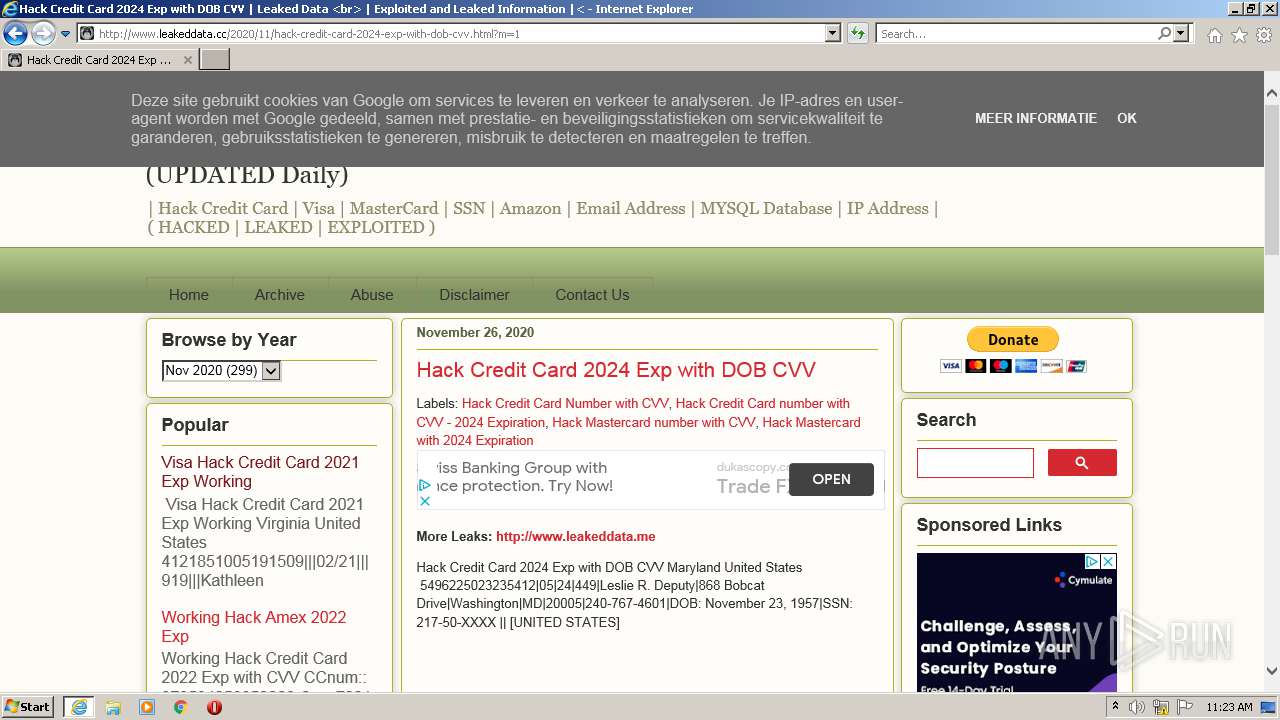The image size is (1280, 720).
Task: Open the browser Home icon
Action: click(1214, 35)
